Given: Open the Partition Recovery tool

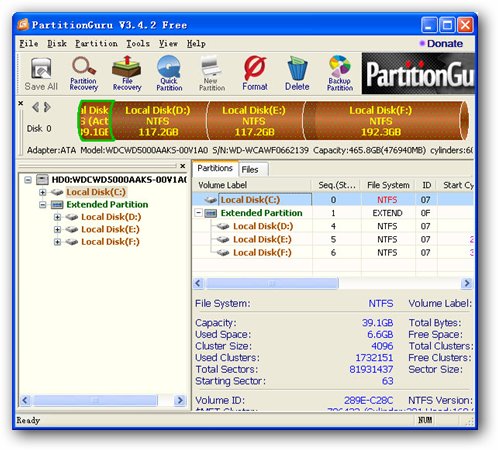Looking at the screenshot, I should [x=84, y=74].
